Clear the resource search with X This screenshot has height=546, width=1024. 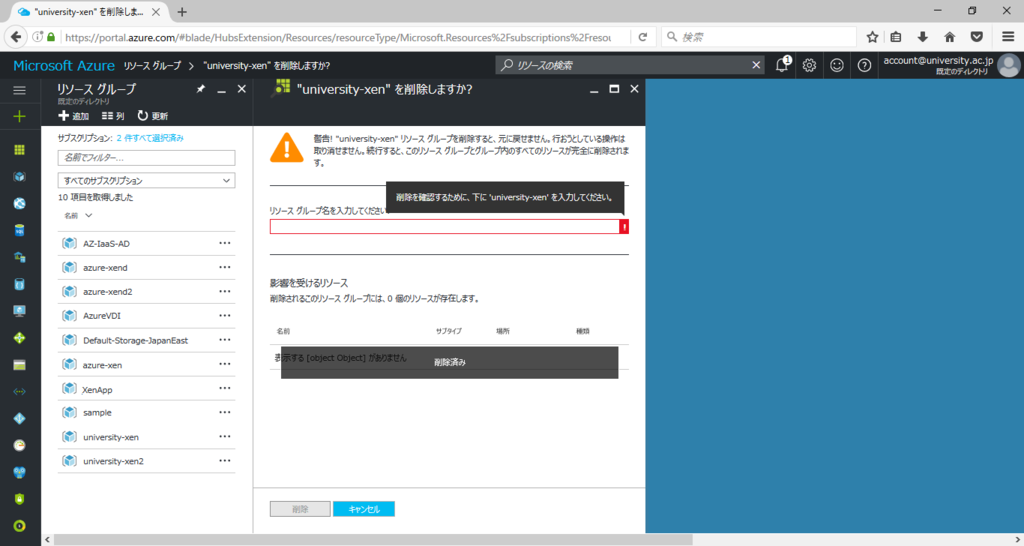point(756,65)
